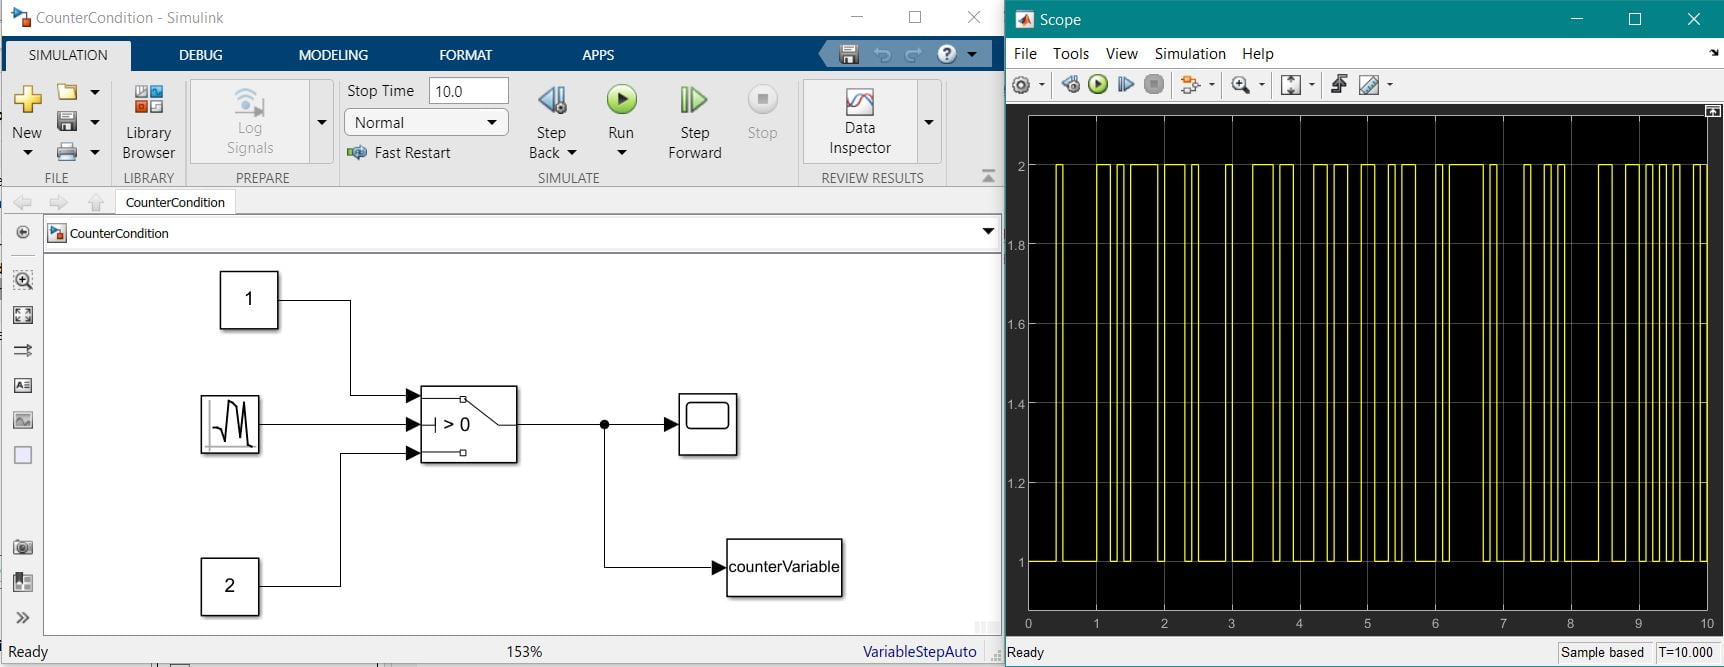This screenshot has height=667, width=1724.
Task: Open the Normal simulation mode dropdown
Action: [425, 122]
